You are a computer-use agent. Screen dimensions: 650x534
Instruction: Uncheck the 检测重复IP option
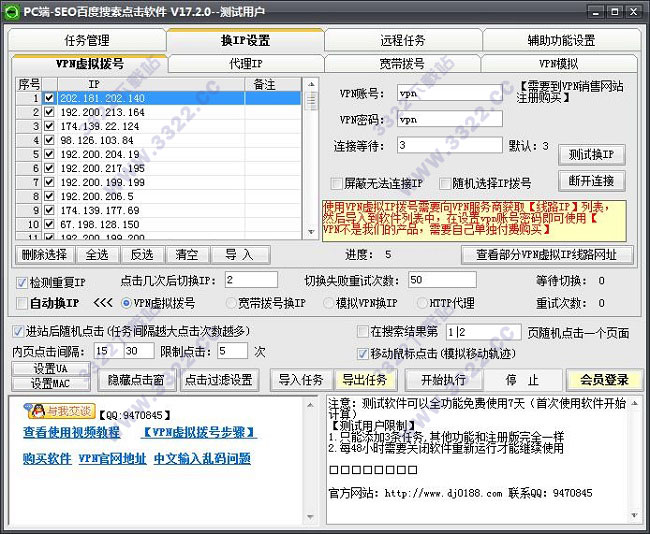pos(22,282)
